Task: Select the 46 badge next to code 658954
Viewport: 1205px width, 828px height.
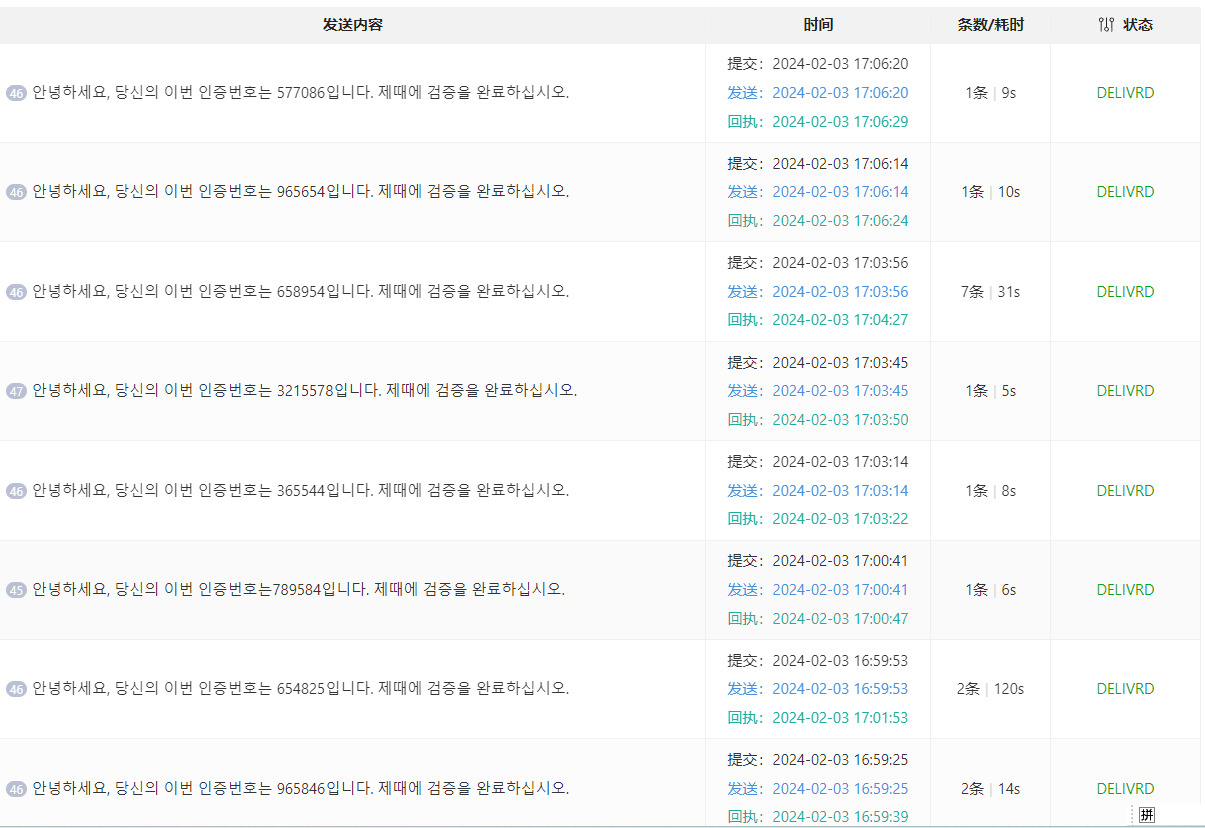Action: 16,292
